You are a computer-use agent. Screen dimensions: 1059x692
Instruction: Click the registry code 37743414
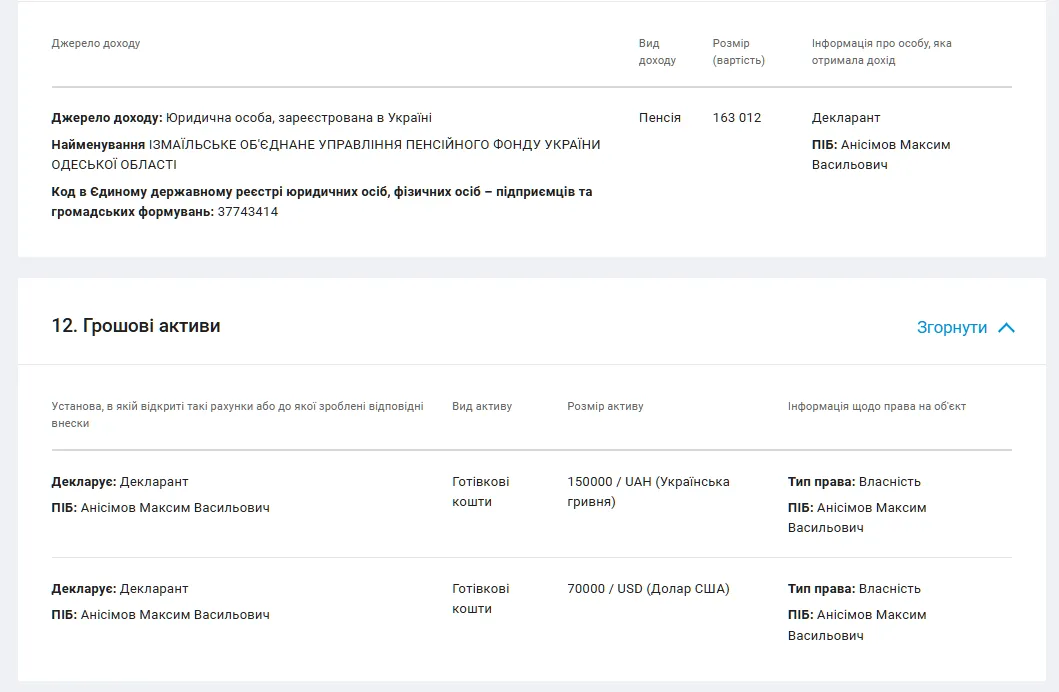point(248,212)
